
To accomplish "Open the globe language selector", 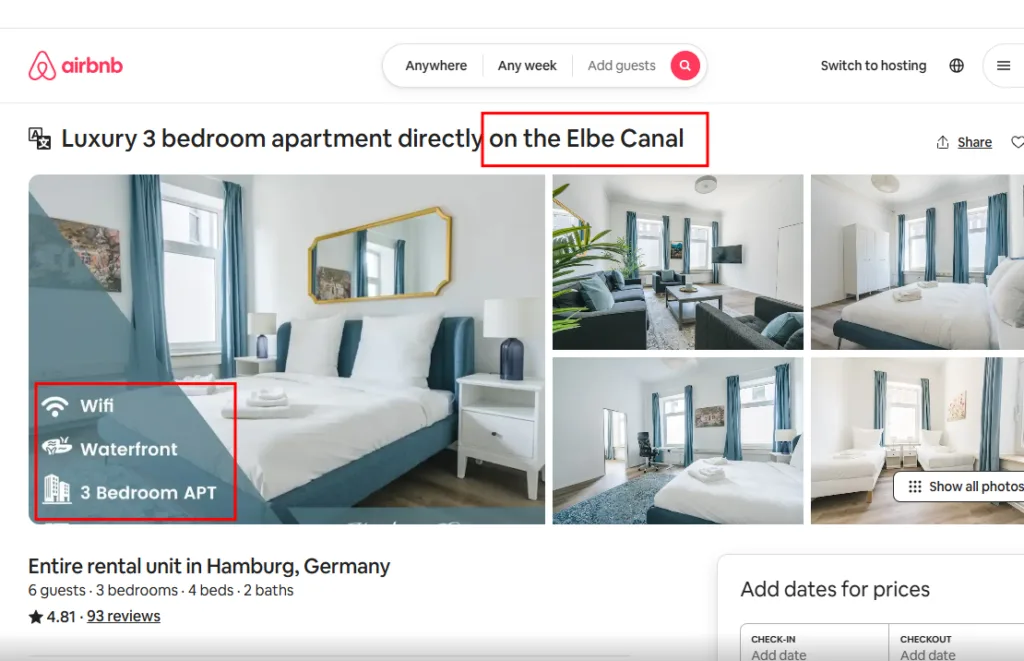I will pyautogui.click(x=956, y=65).
